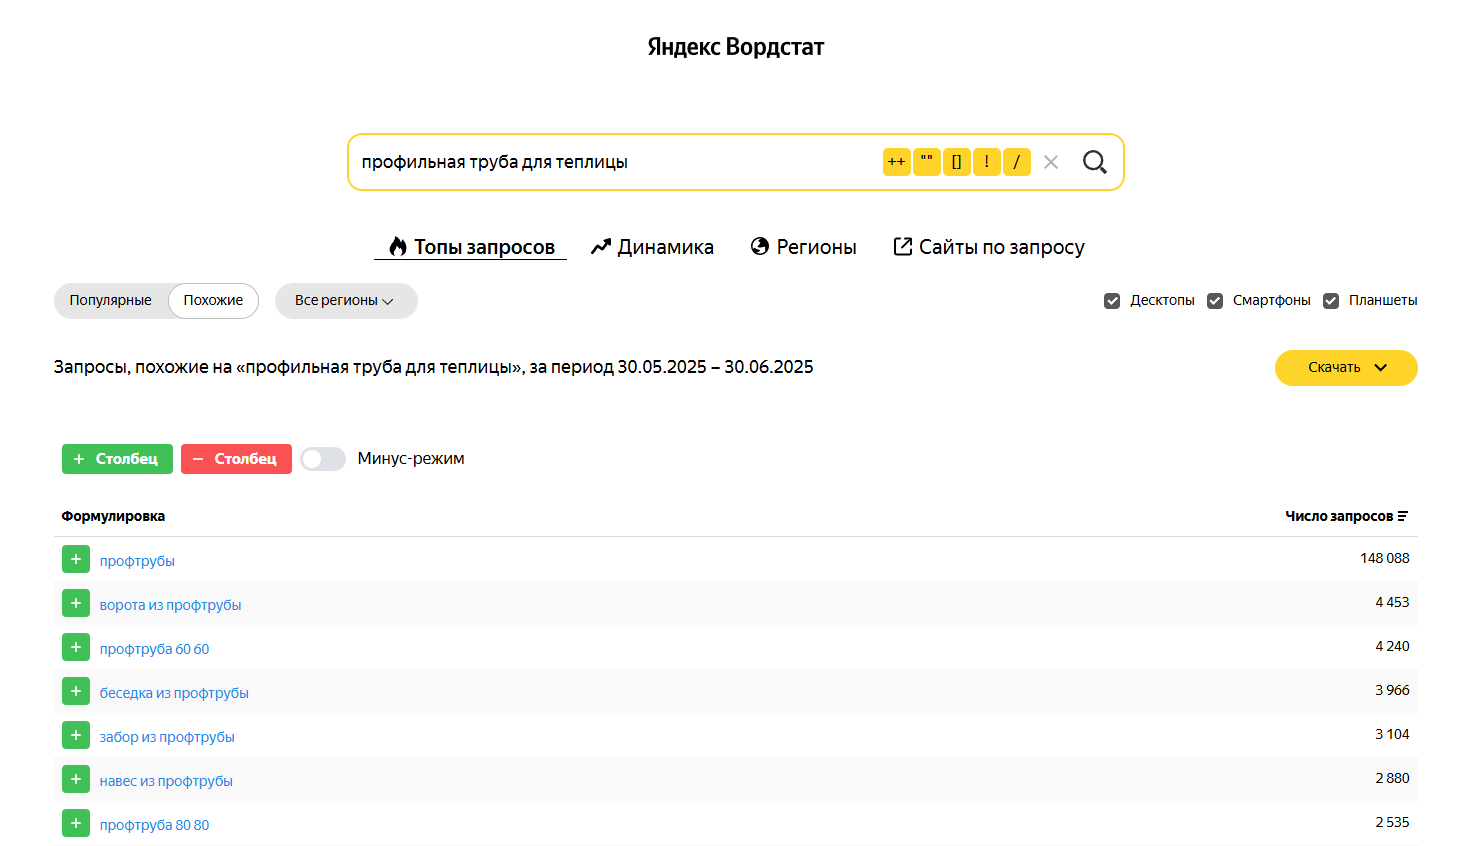1470x846 pixels.
Task: Open the Все регионы dropdown
Action: tap(346, 300)
